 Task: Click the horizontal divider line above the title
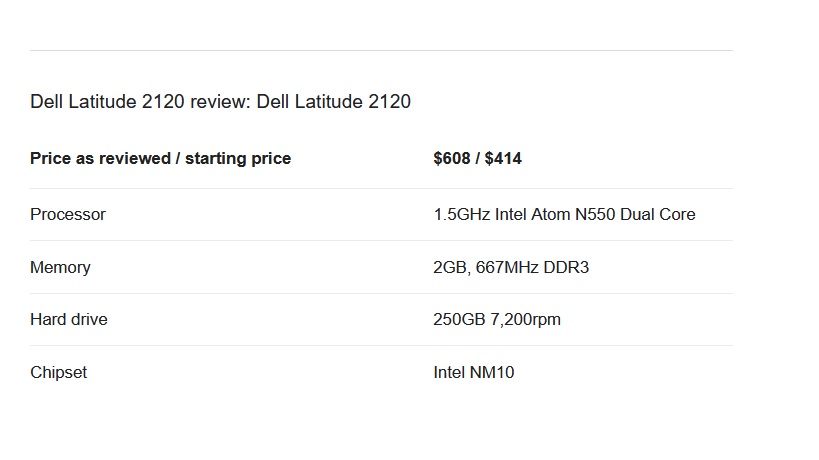[381, 51]
